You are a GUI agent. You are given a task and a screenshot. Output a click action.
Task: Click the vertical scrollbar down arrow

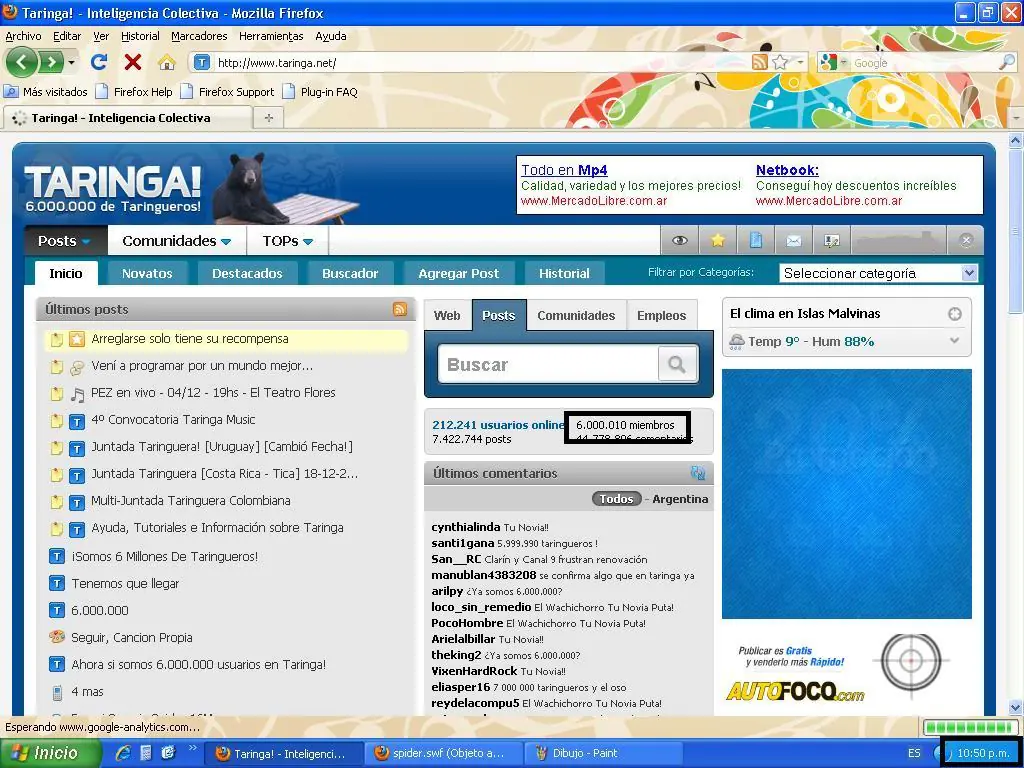tap(1016, 707)
